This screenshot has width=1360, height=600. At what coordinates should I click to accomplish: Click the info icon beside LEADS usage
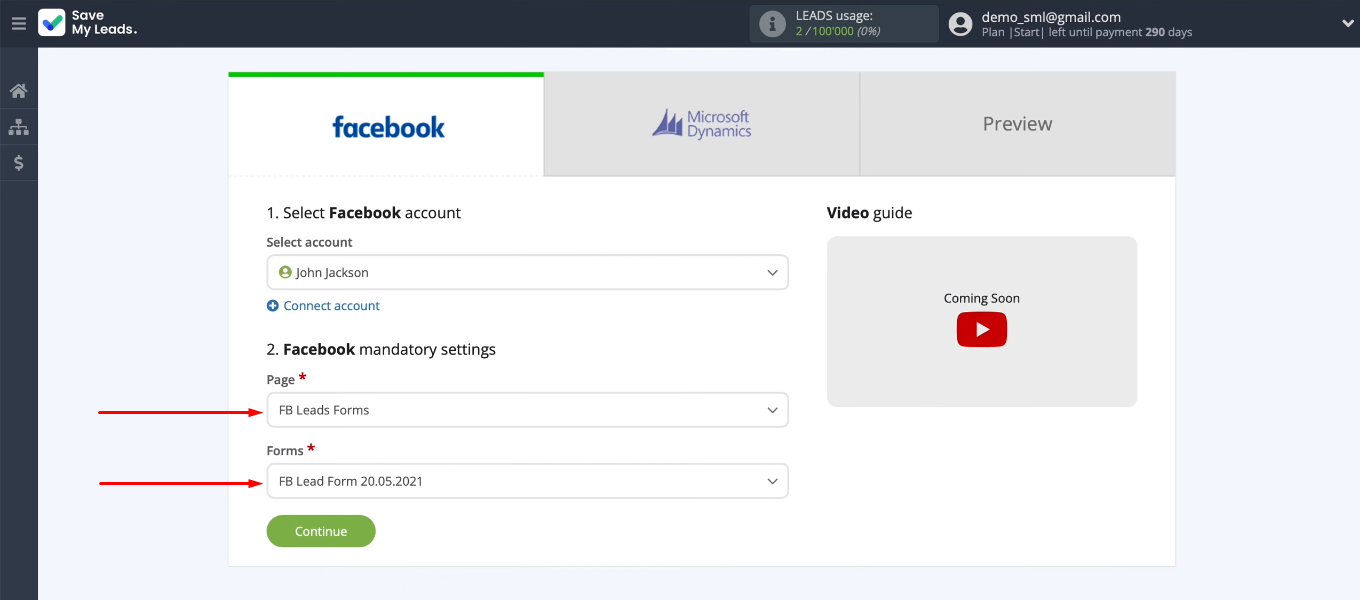tap(772, 24)
